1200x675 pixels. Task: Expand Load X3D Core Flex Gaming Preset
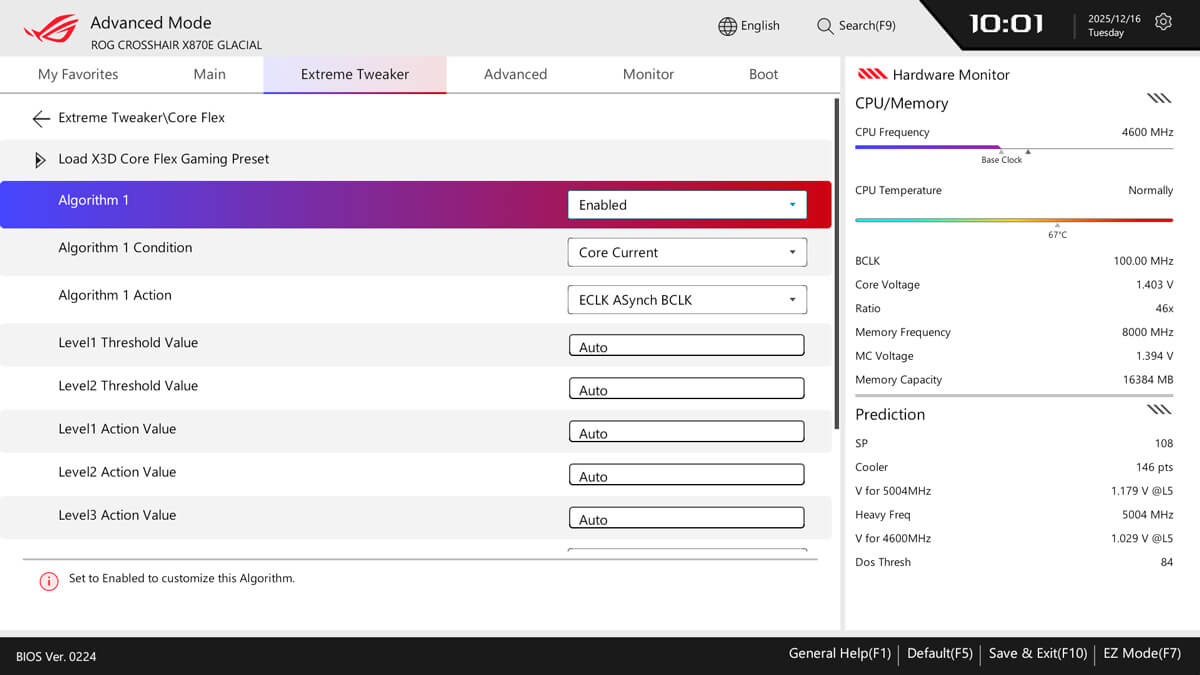coord(41,160)
